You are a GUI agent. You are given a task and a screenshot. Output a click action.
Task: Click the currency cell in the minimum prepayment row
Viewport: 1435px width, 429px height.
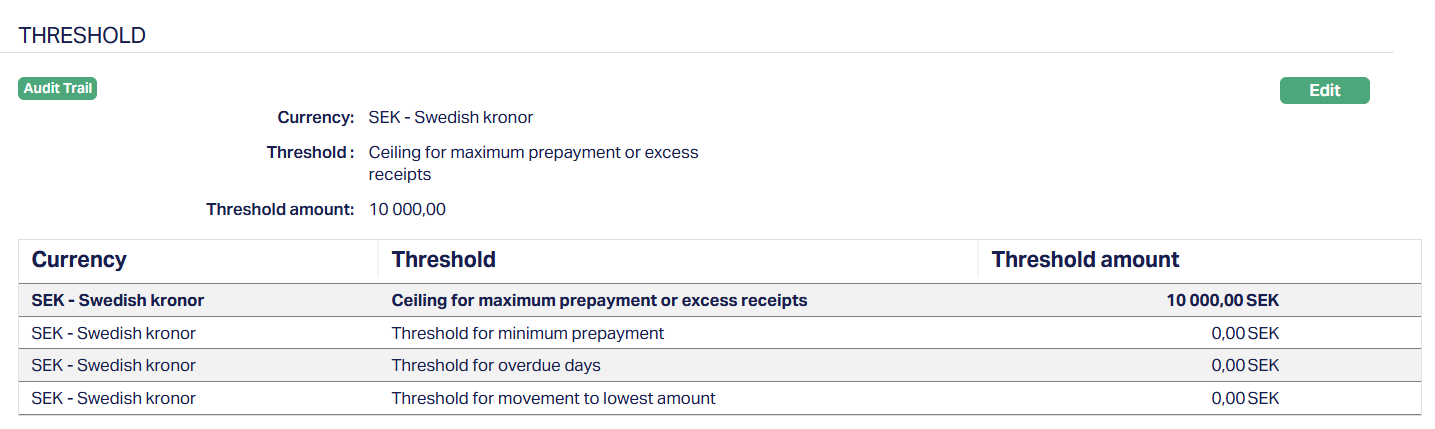tap(113, 333)
